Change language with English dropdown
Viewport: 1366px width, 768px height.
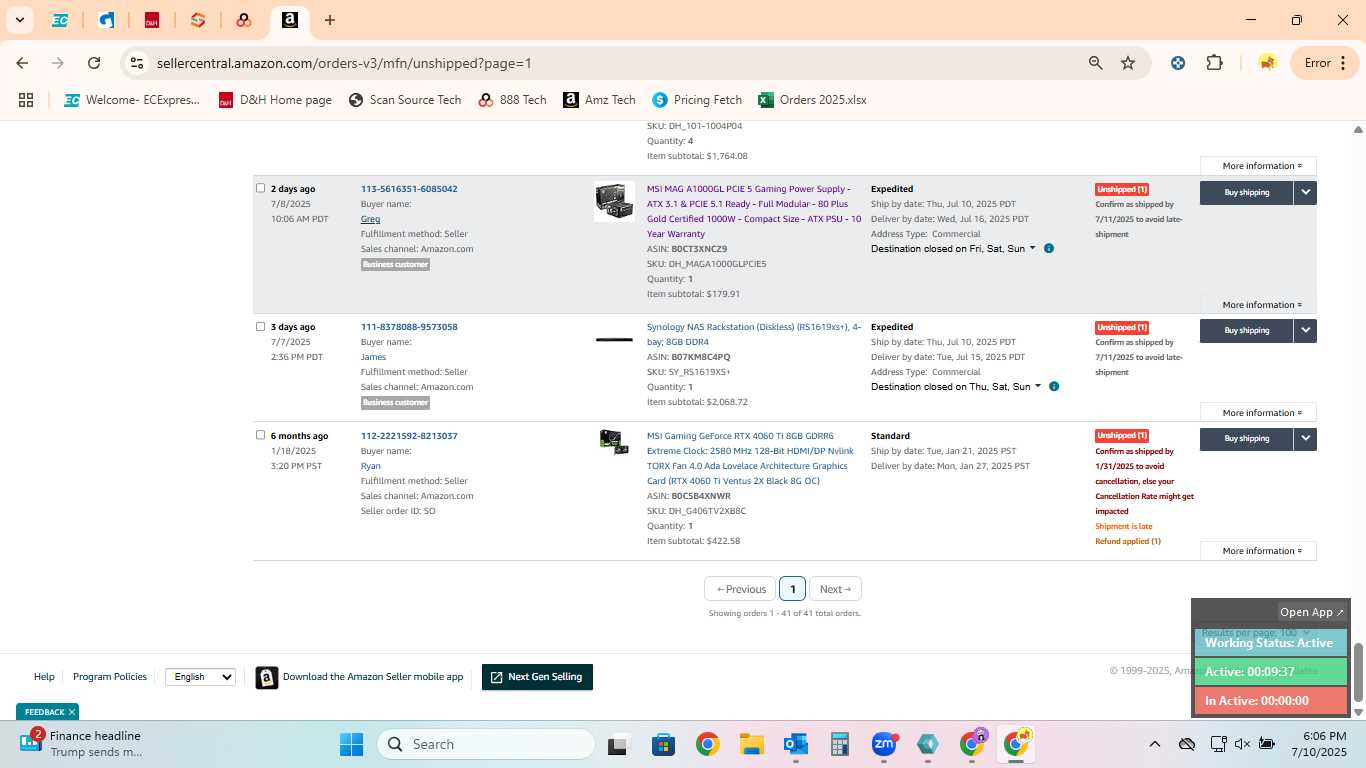200,677
